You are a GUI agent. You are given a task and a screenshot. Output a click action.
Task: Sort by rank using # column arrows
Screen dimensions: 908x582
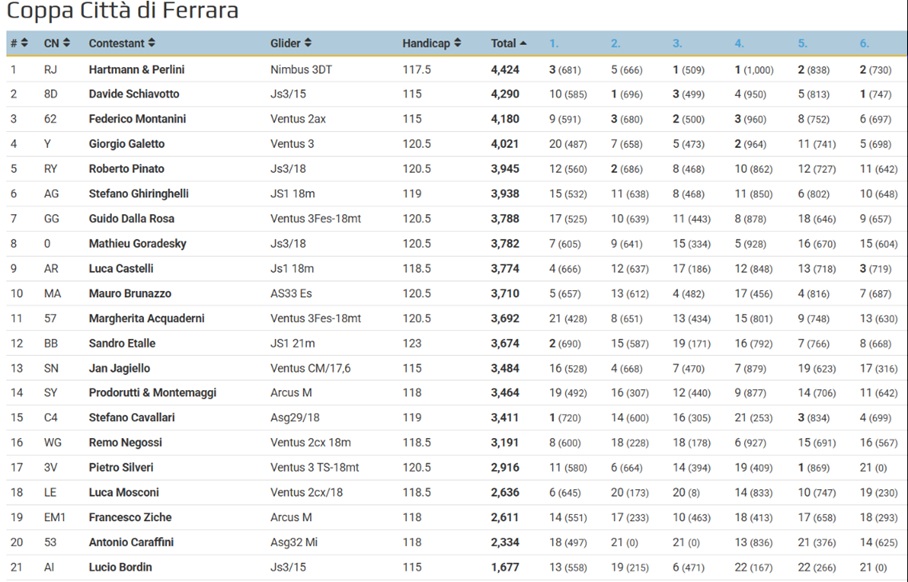click(24, 43)
